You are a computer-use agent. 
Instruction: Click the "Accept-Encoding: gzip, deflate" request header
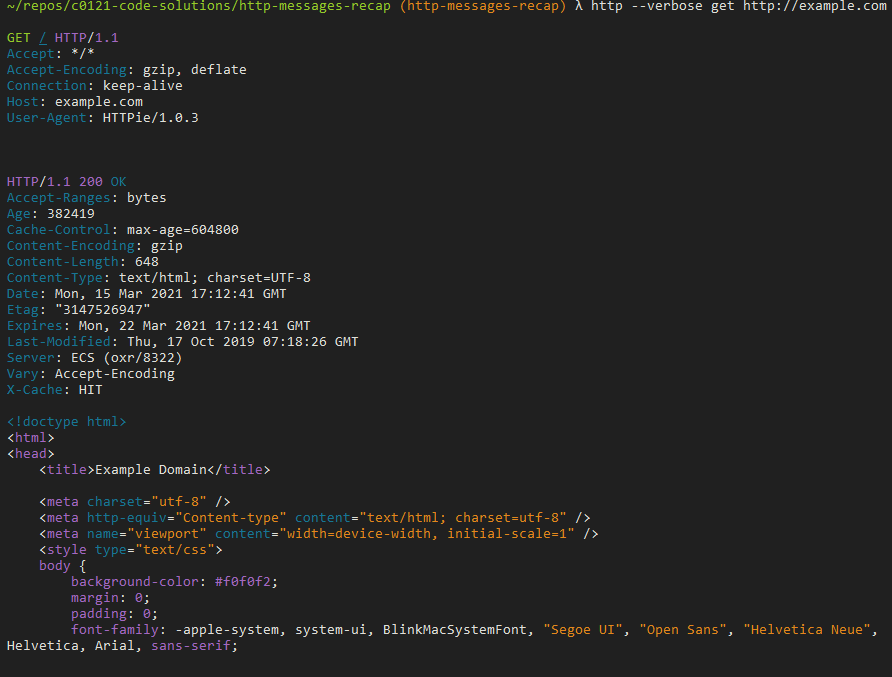coord(126,70)
